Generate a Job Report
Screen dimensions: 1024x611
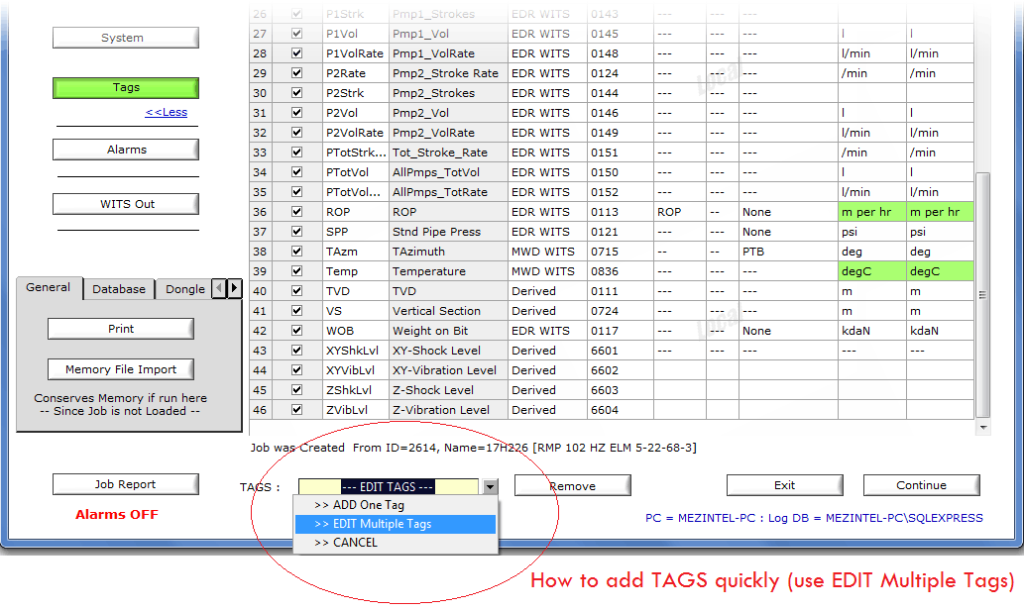coord(125,484)
